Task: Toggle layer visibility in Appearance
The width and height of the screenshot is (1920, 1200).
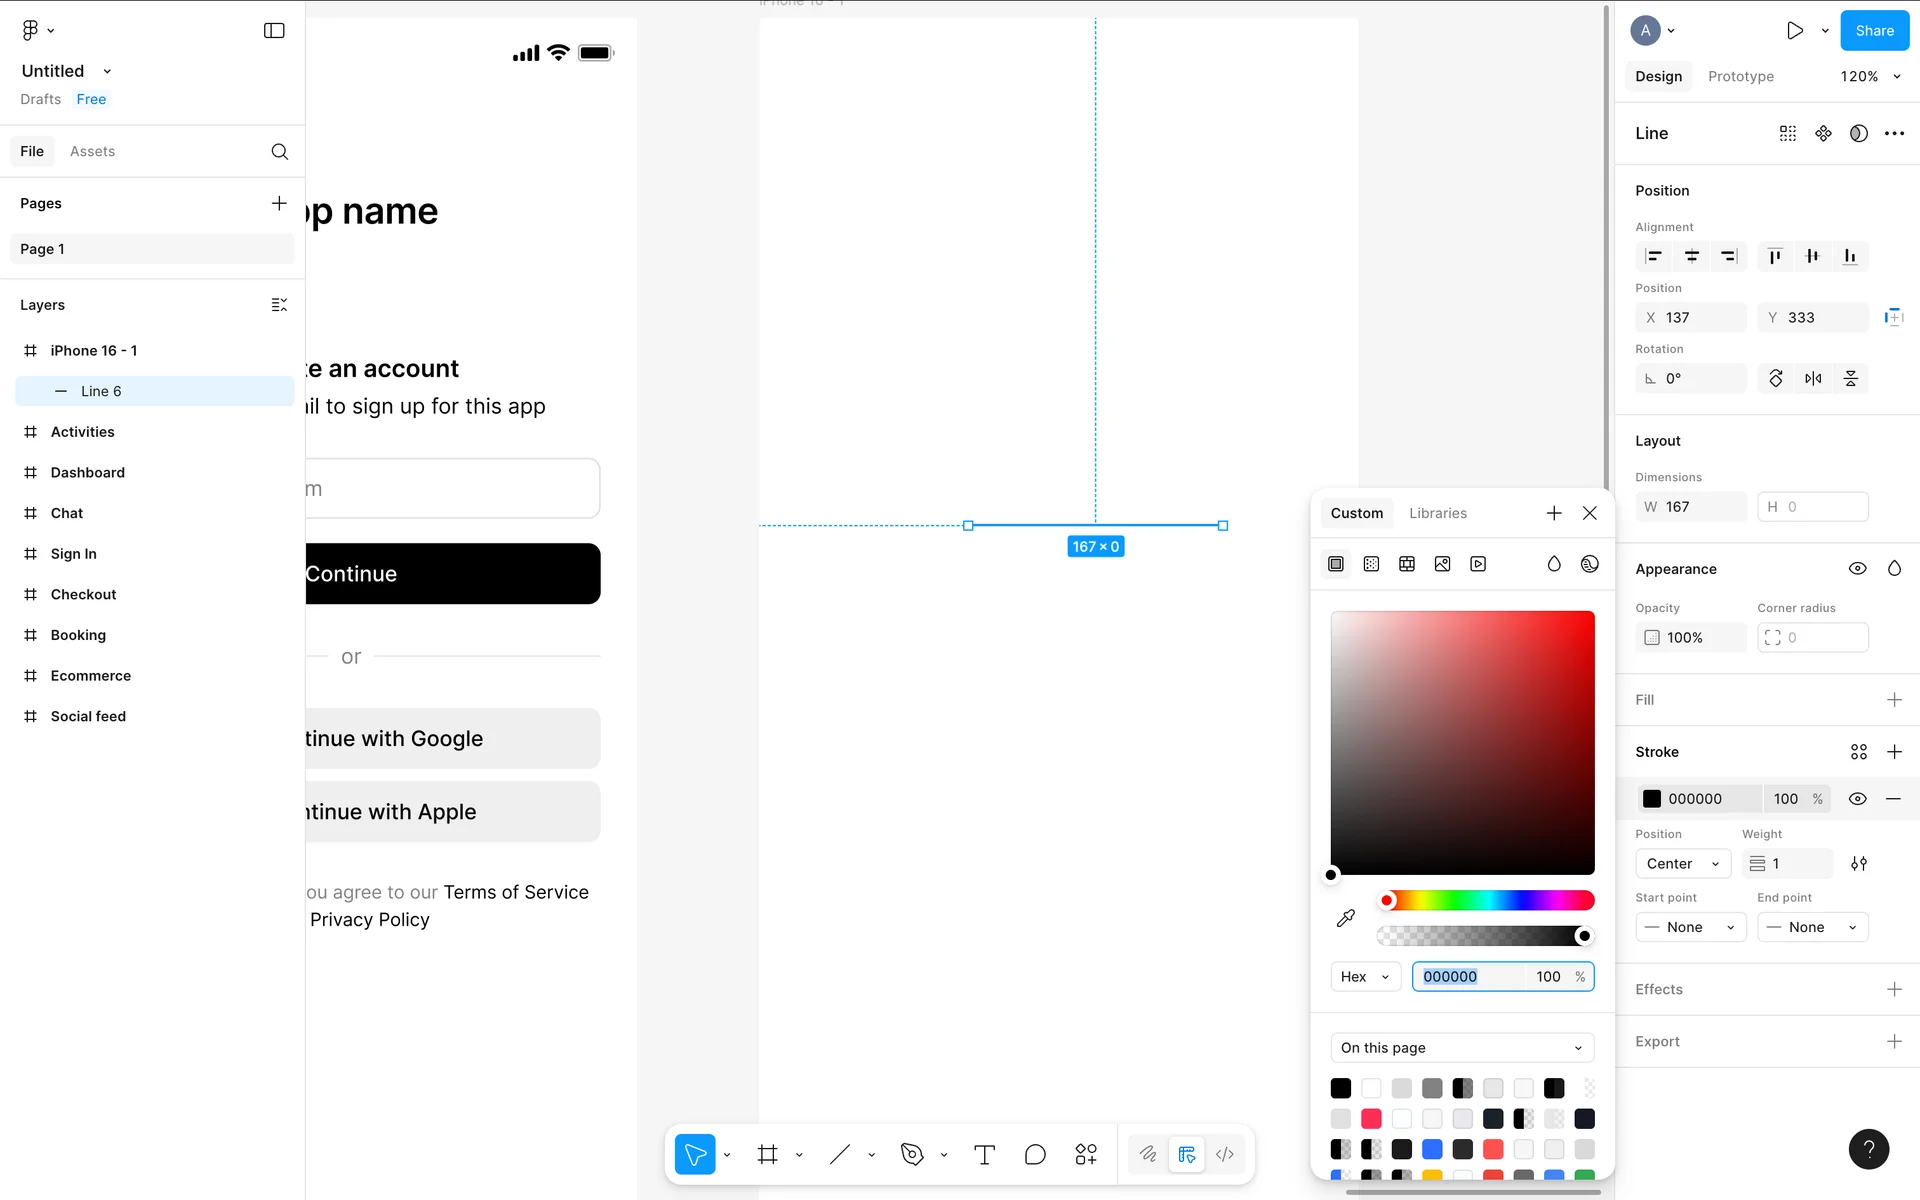Action: click(x=1857, y=569)
